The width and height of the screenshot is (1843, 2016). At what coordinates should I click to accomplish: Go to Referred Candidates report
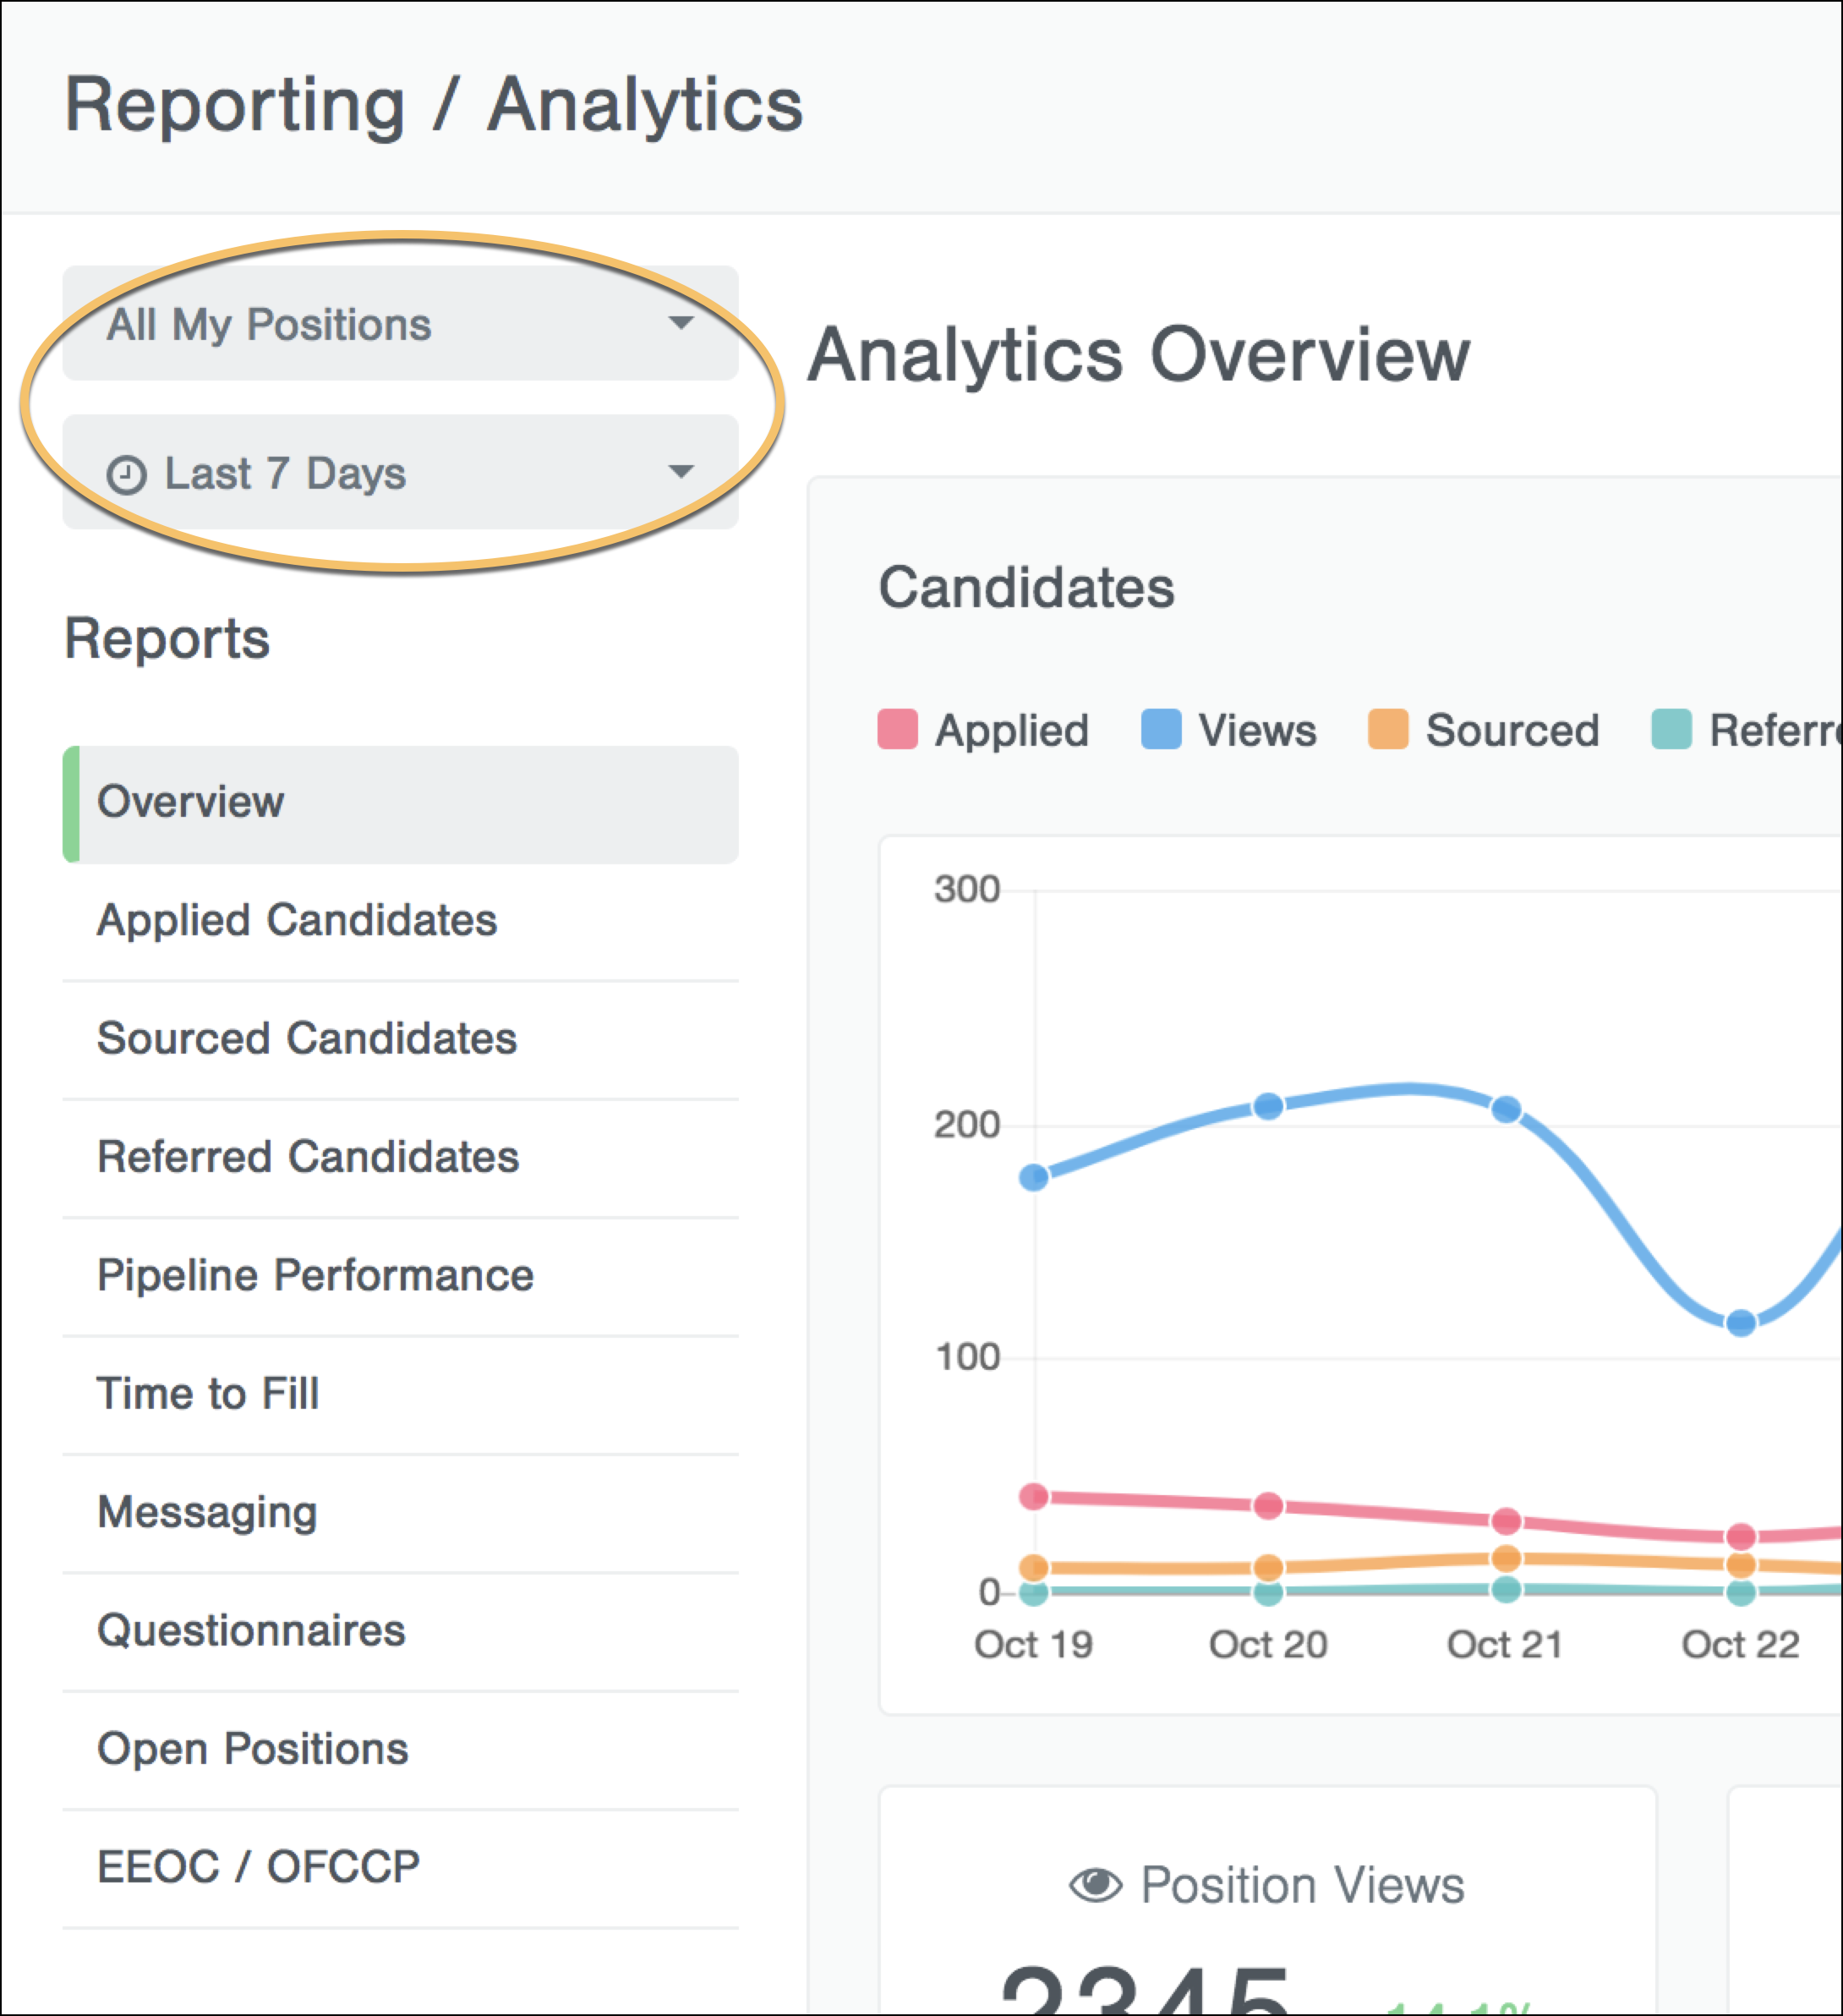(308, 1157)
